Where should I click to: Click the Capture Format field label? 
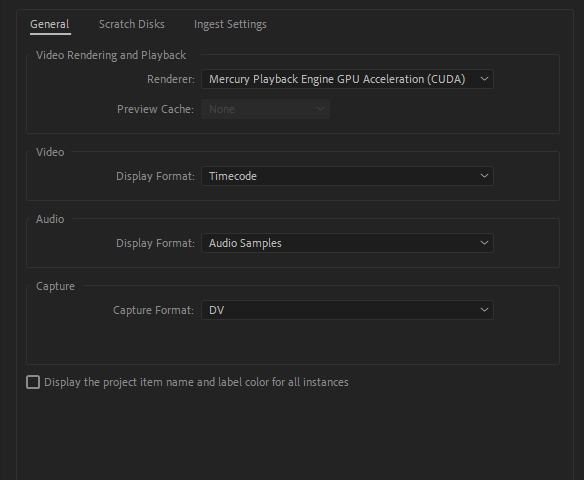click(153, 310)
